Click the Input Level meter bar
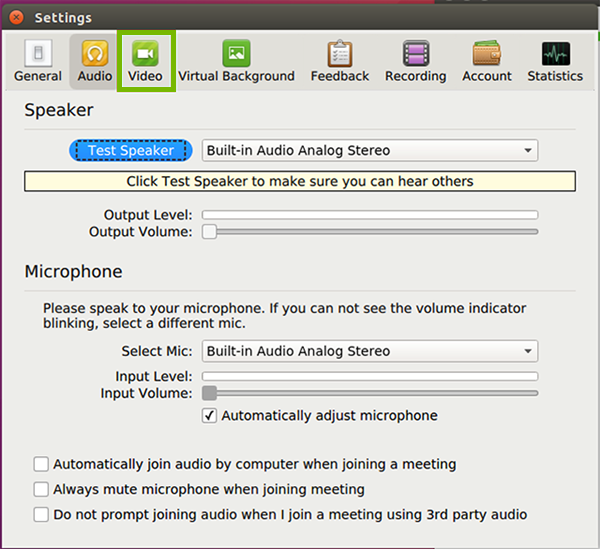This screenshot has height=549, width=600. tap(370, 376)
